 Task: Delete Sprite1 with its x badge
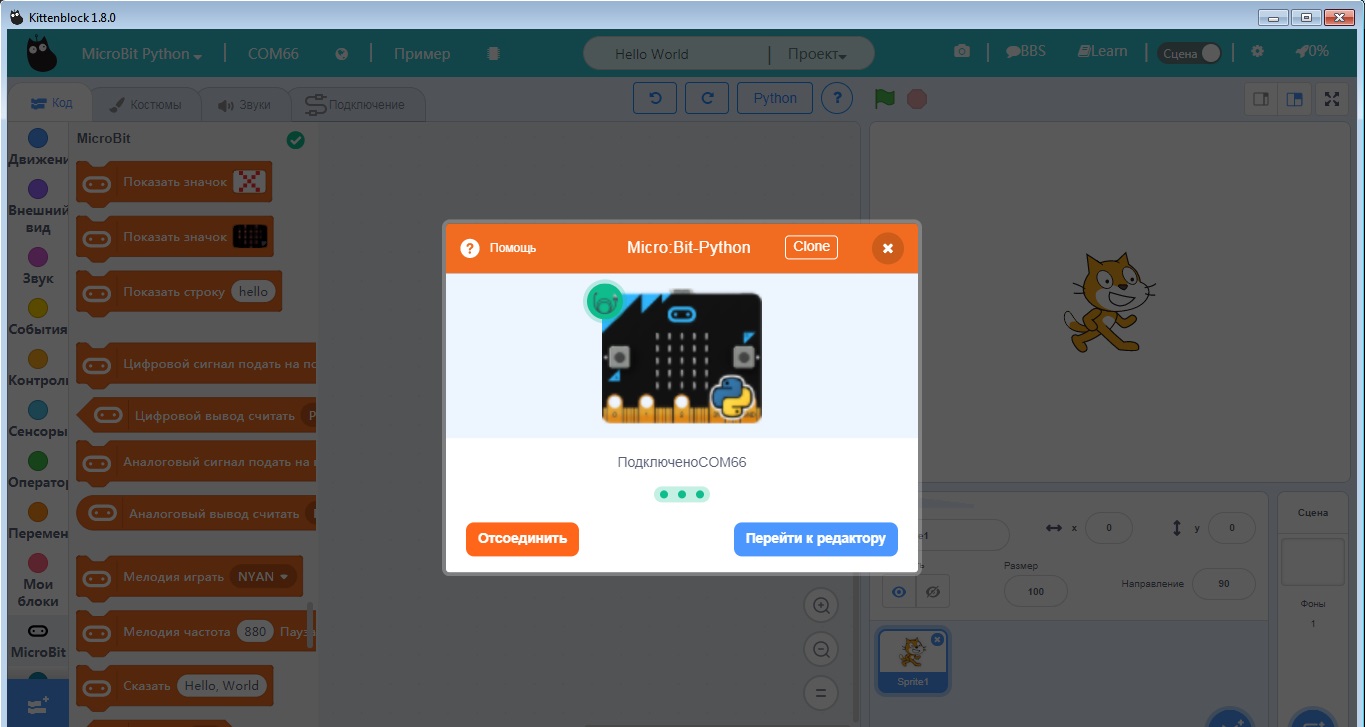(937, 639)
